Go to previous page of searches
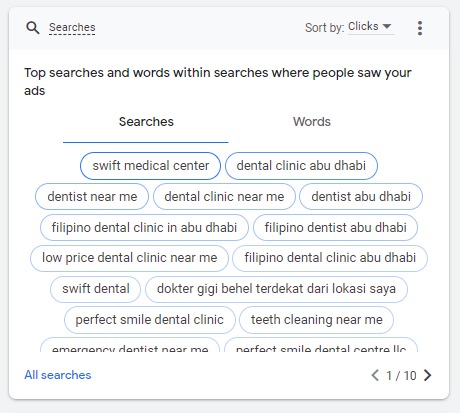 375,375
